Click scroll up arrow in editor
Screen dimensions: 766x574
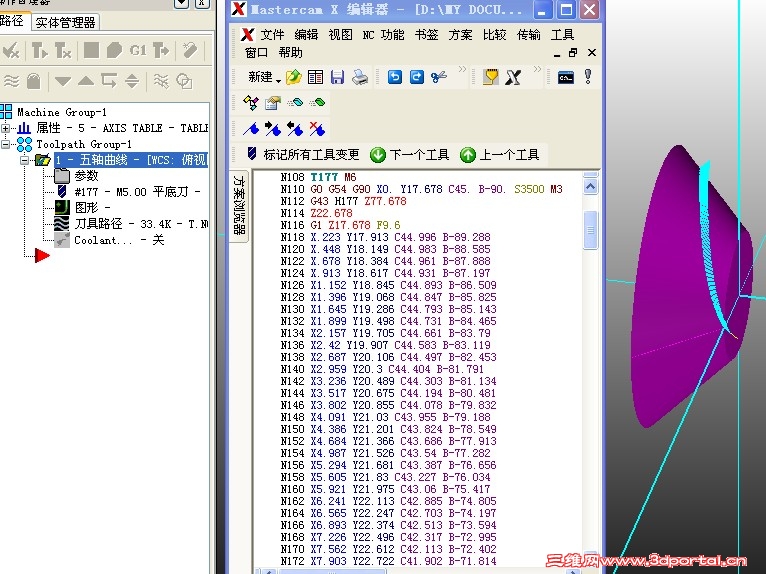pos(590,187)
